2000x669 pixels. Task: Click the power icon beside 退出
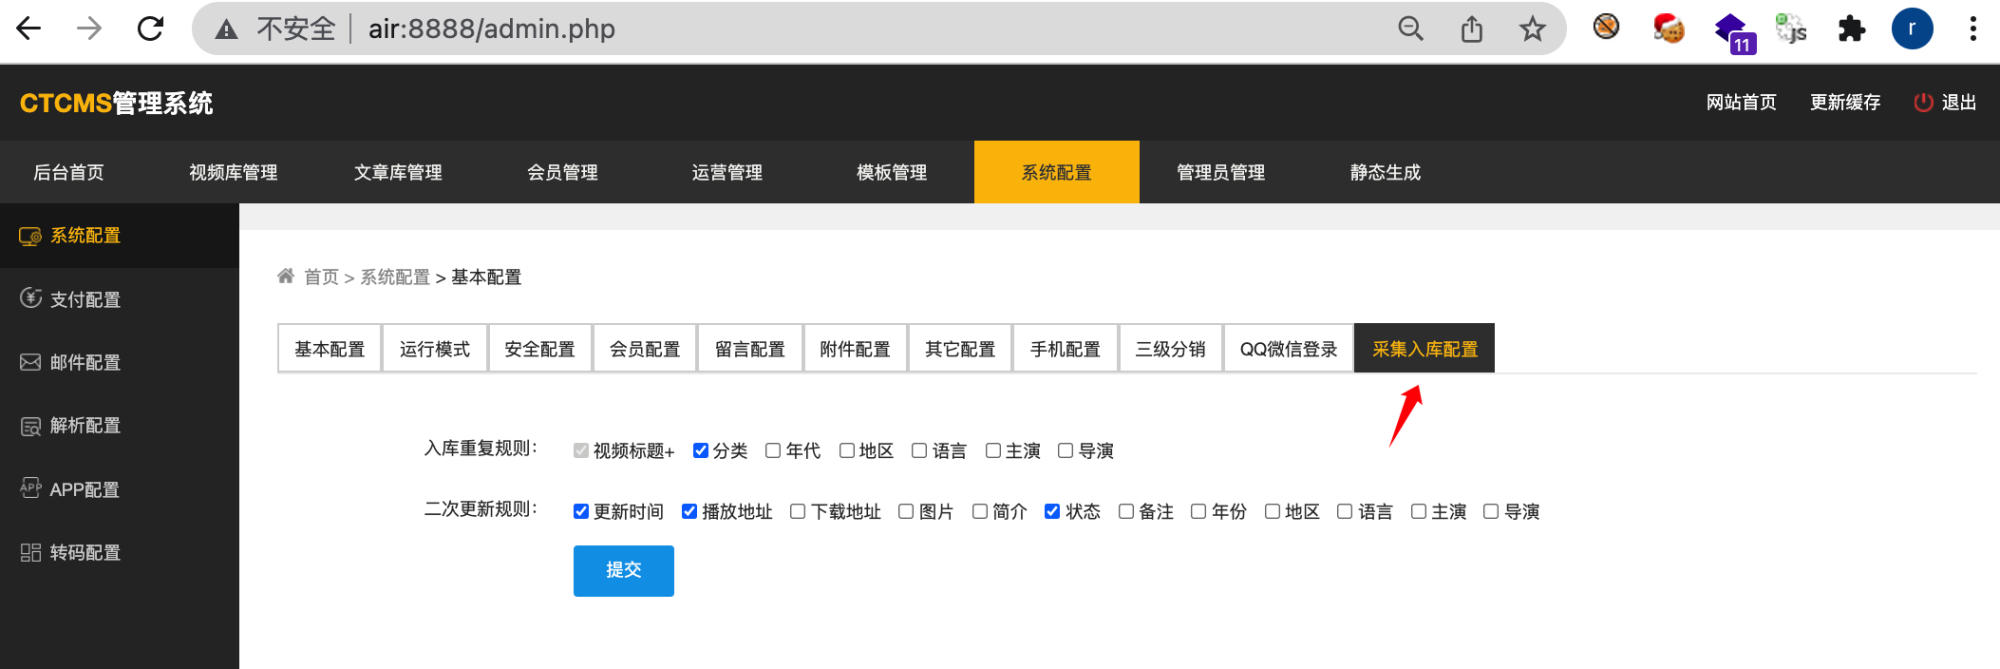pyautogui.click(x=1923, y=102)
